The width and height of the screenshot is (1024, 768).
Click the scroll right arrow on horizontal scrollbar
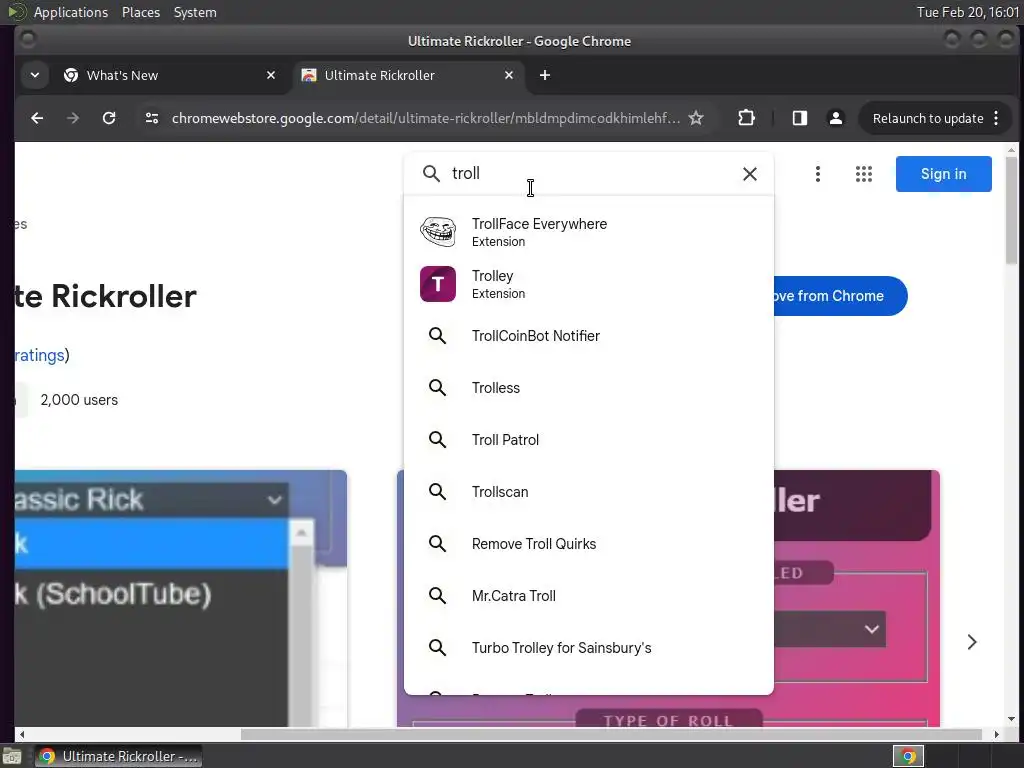pyautogui.click(x=997, y=735)
